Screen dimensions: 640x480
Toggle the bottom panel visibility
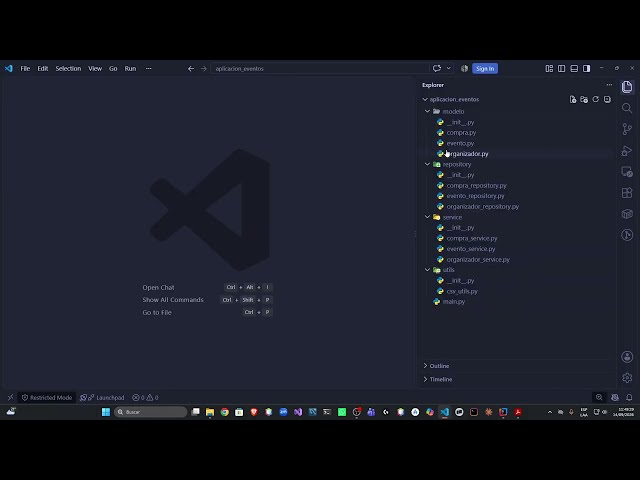pyautogui.click(x=574, y=69)
